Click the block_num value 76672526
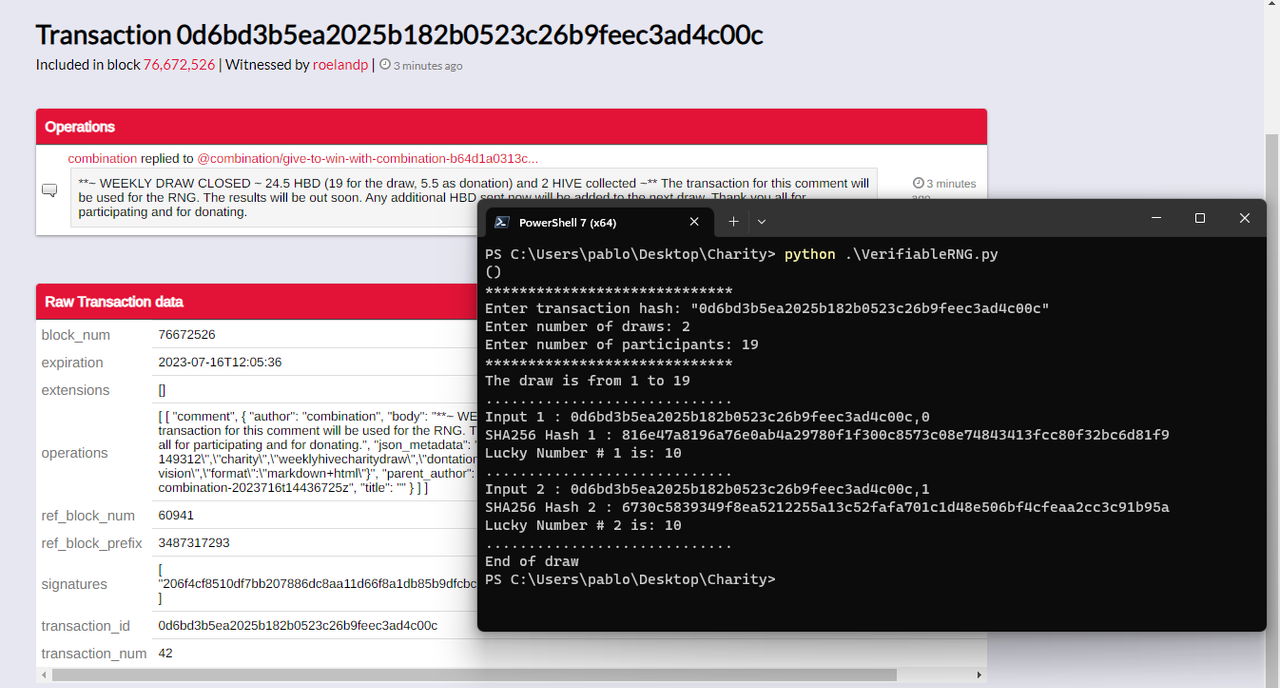 pyautogui.click(x=187, y=335)
